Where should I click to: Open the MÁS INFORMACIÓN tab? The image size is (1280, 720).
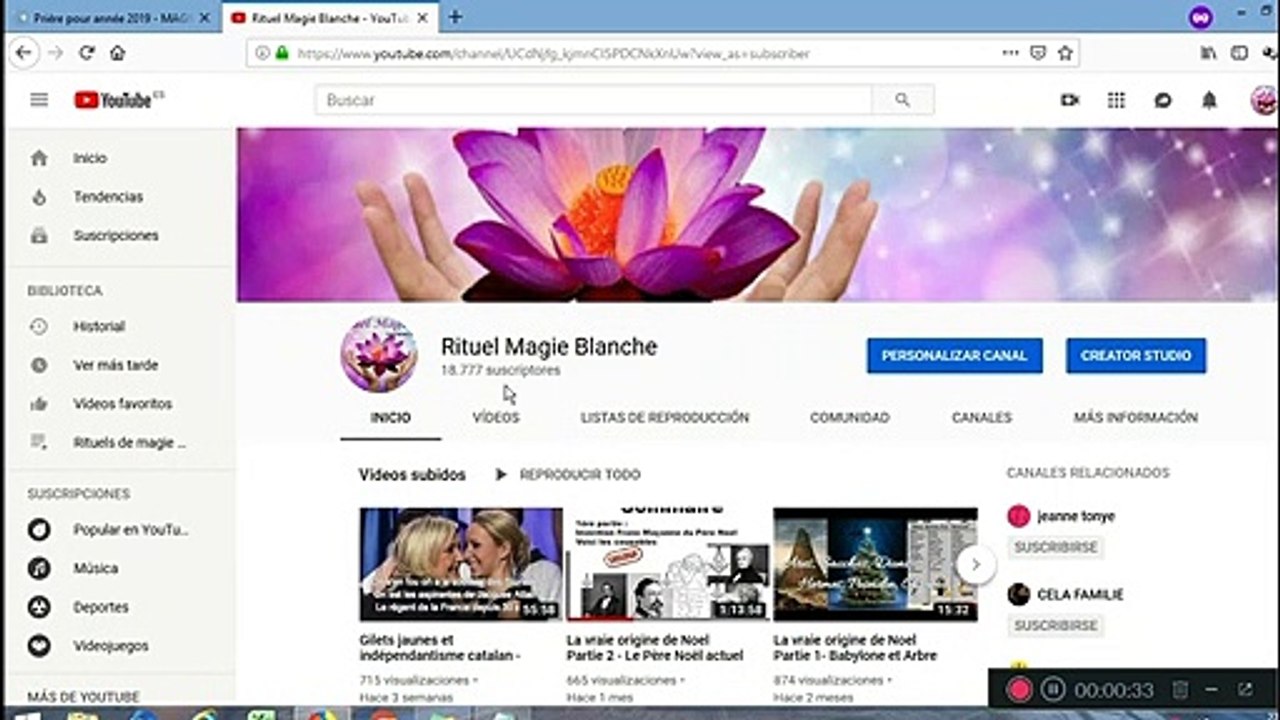1136,418
